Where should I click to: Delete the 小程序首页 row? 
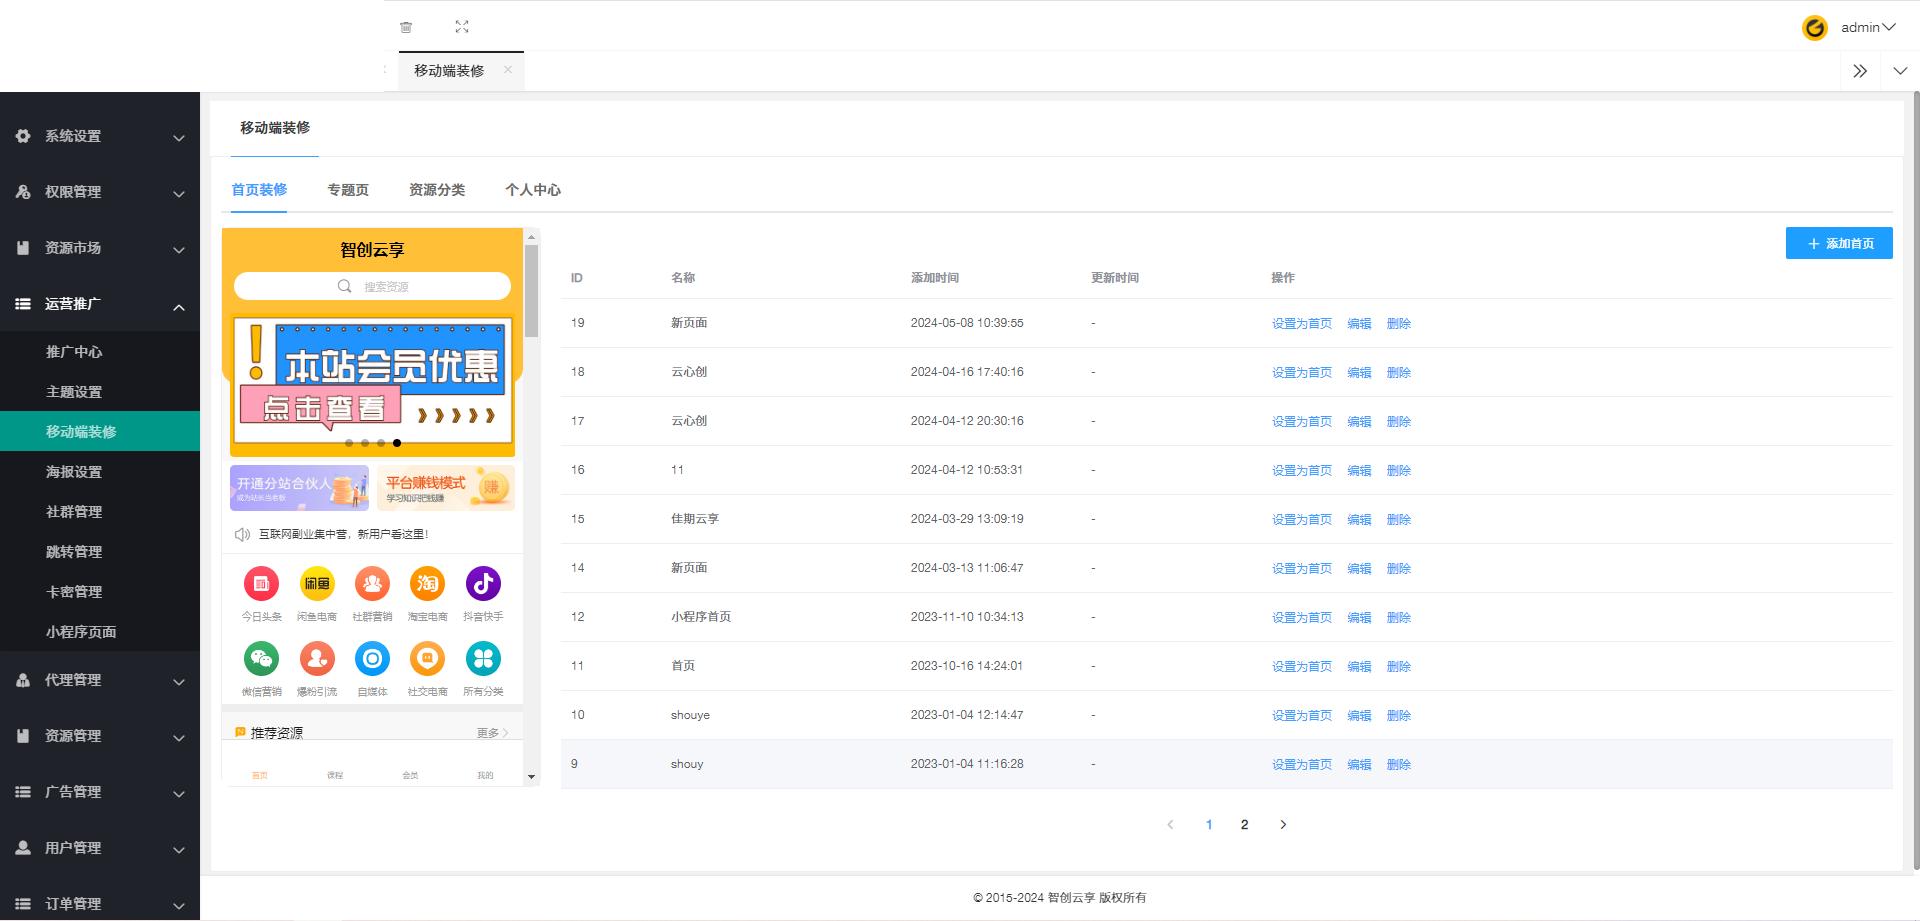click(x=1398, y=618)
